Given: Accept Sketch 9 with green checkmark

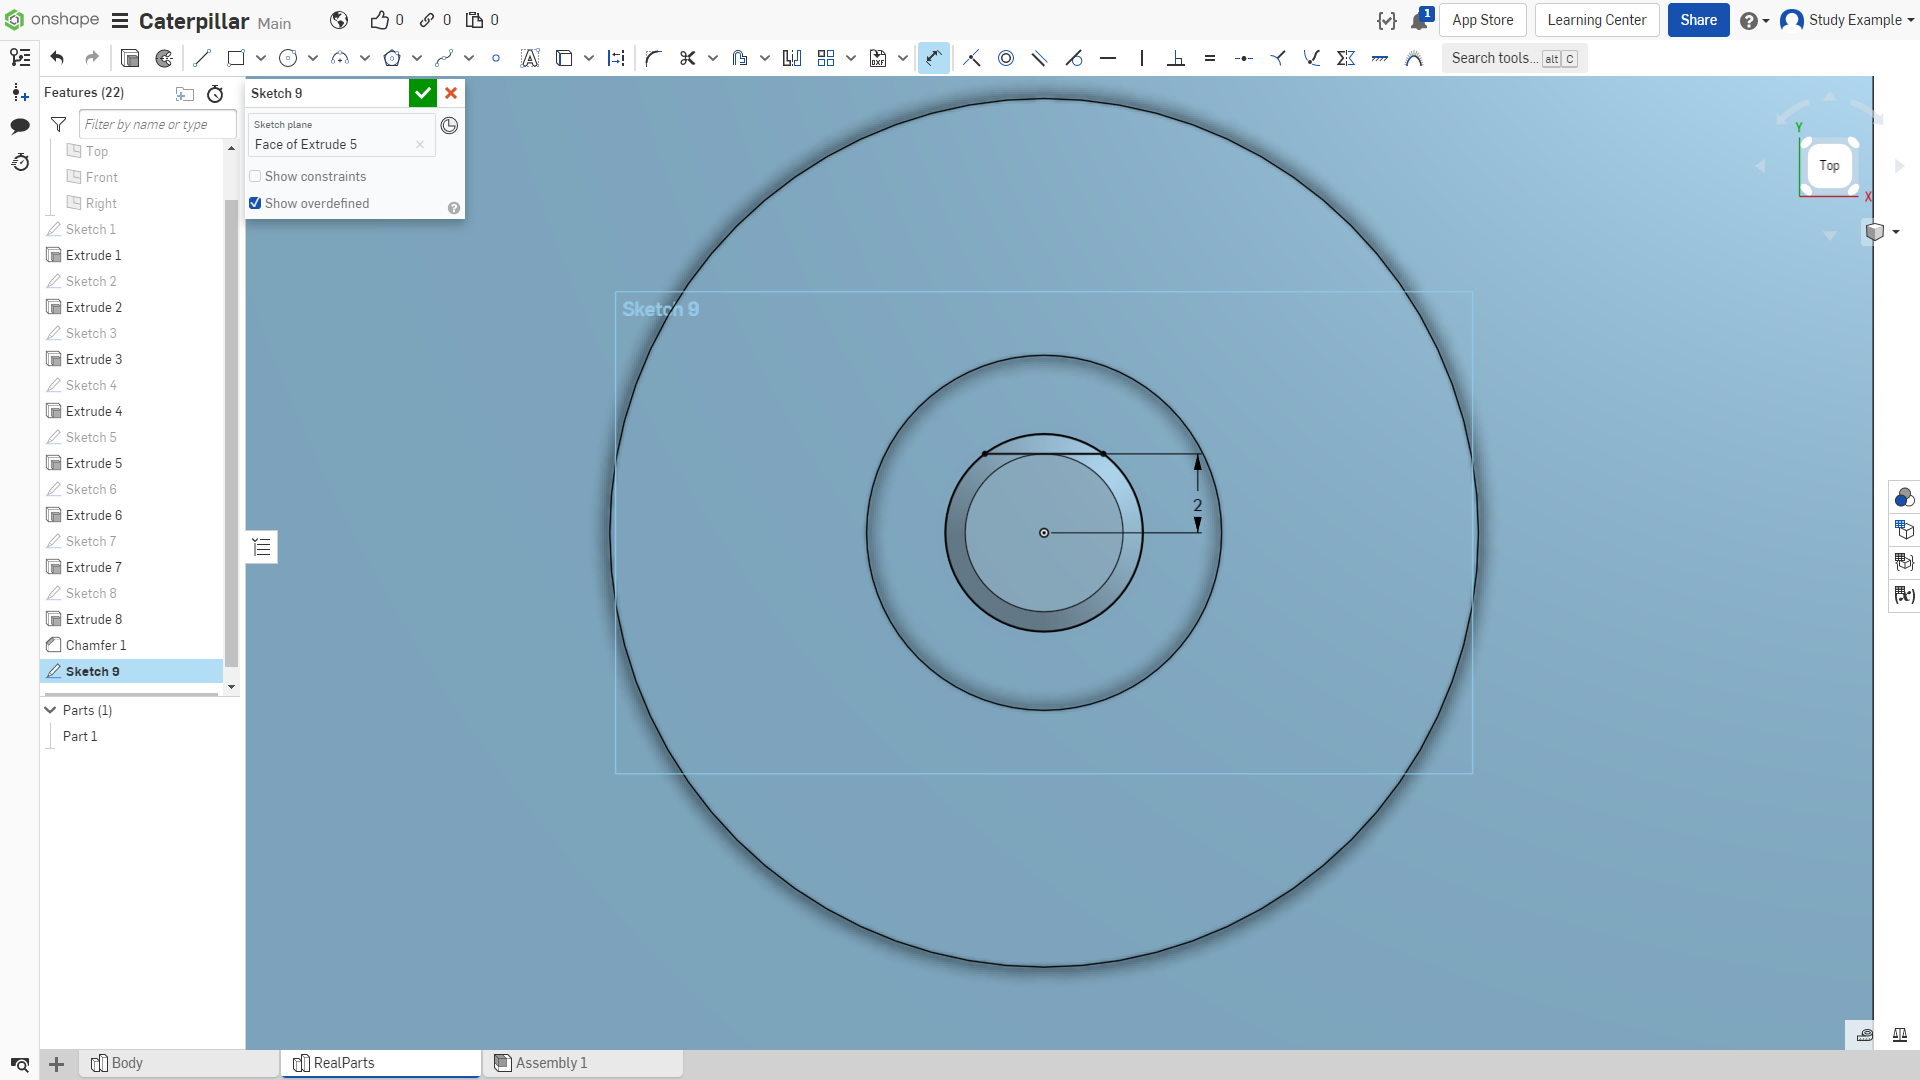Looking at the screenshot, I should coord(423,93).
